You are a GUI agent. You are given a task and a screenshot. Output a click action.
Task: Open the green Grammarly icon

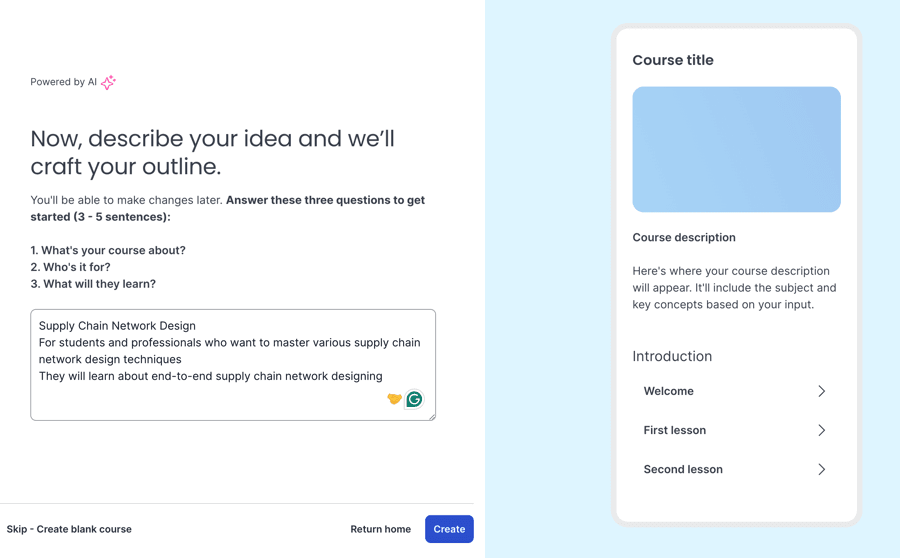click(414, 399)
